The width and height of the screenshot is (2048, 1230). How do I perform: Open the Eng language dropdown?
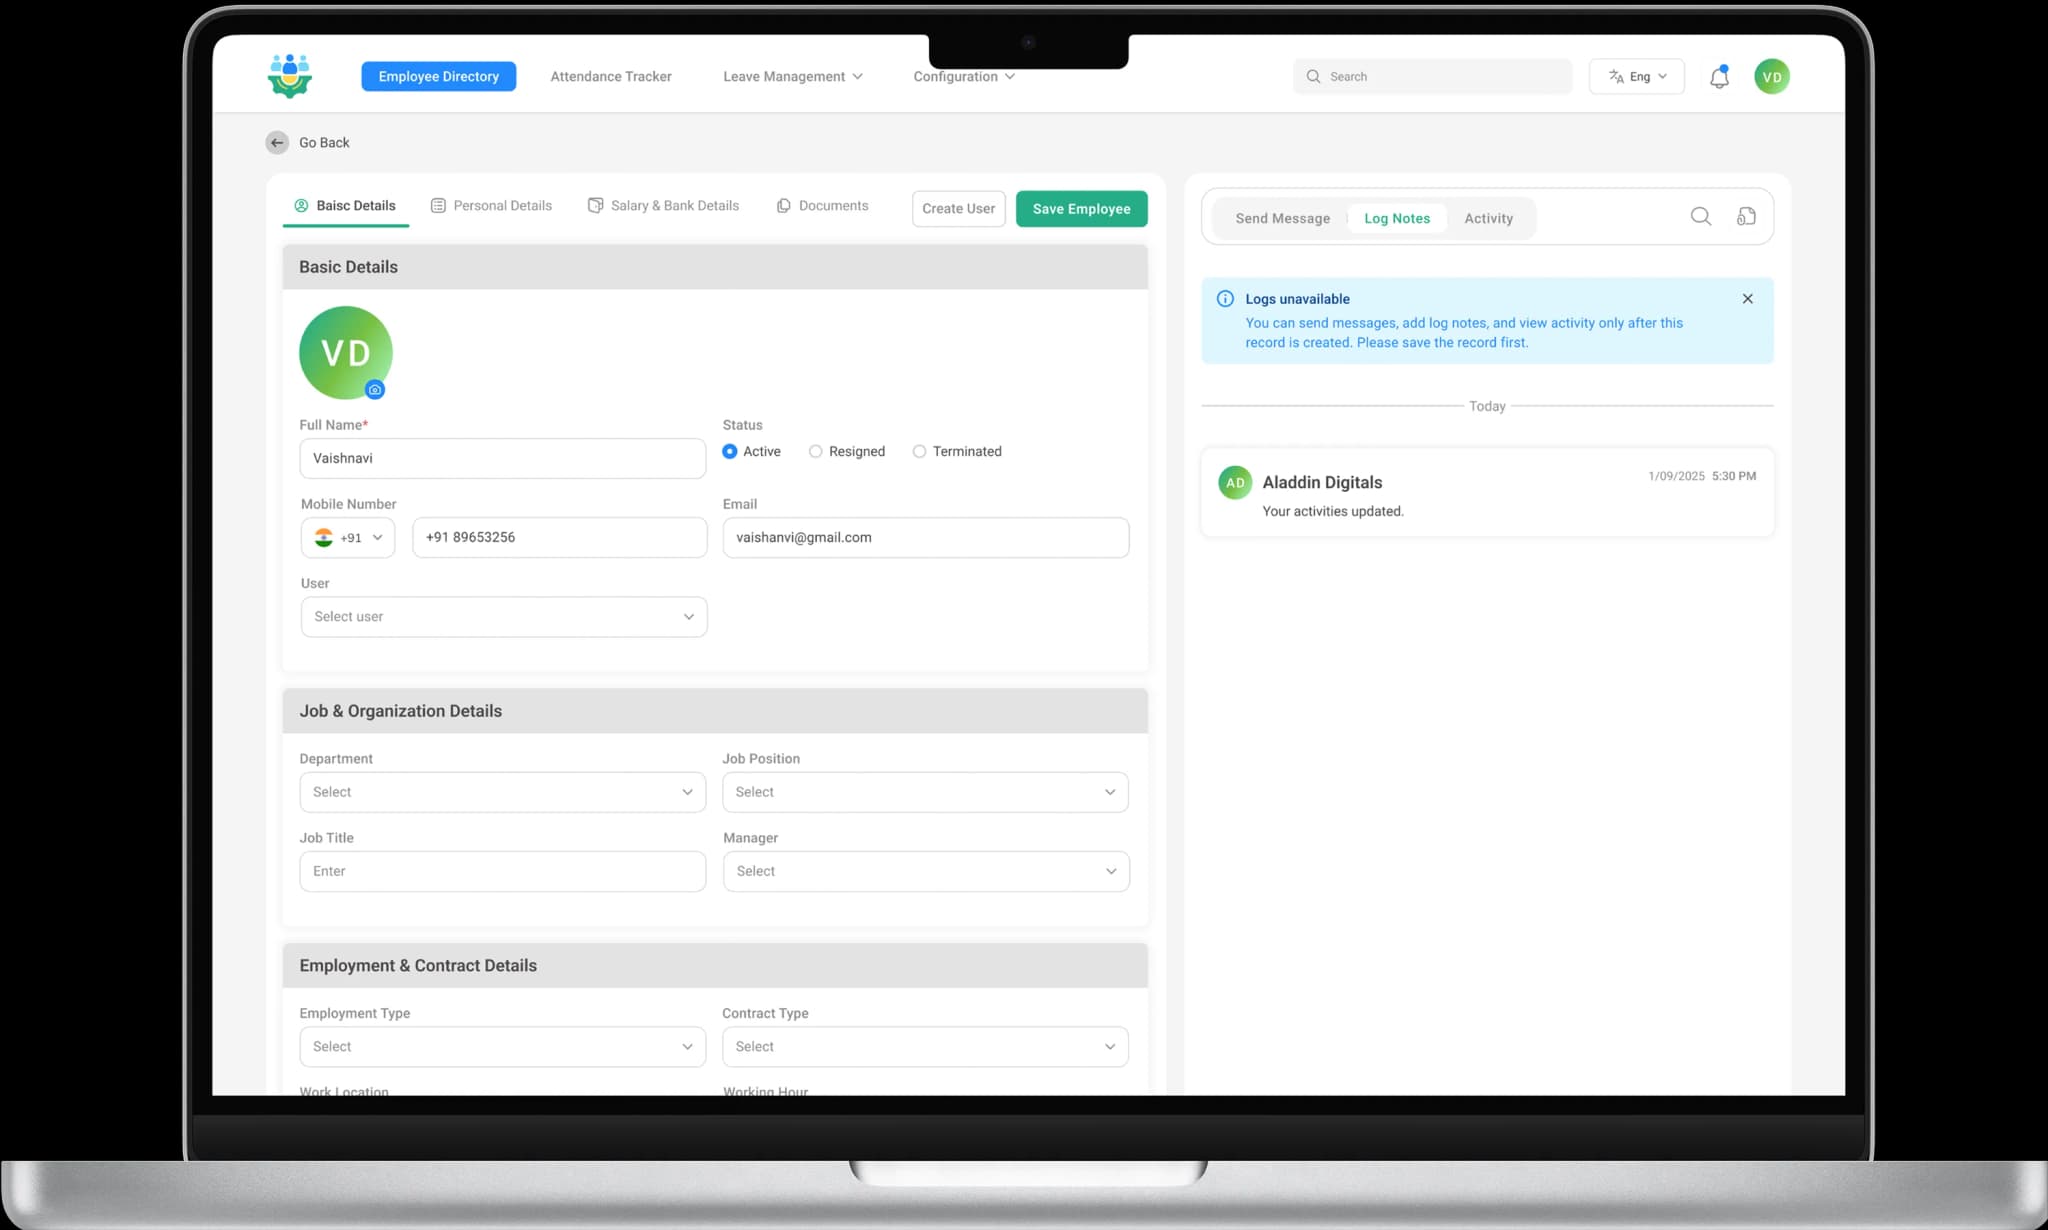(x=1636, y=77)
